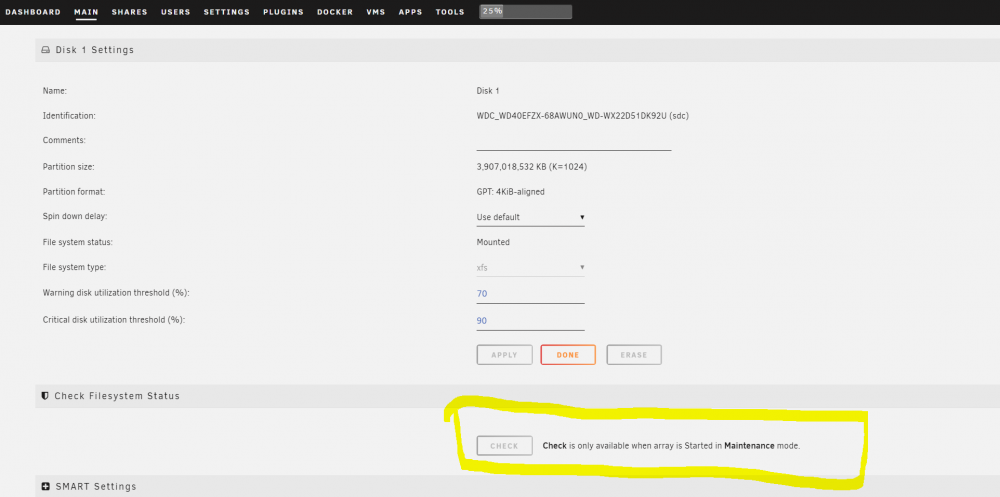This screenshot has width=1000, height=497.
Task: Click the disk icon beside Disk 1 Settings
Action: point(45,50)
